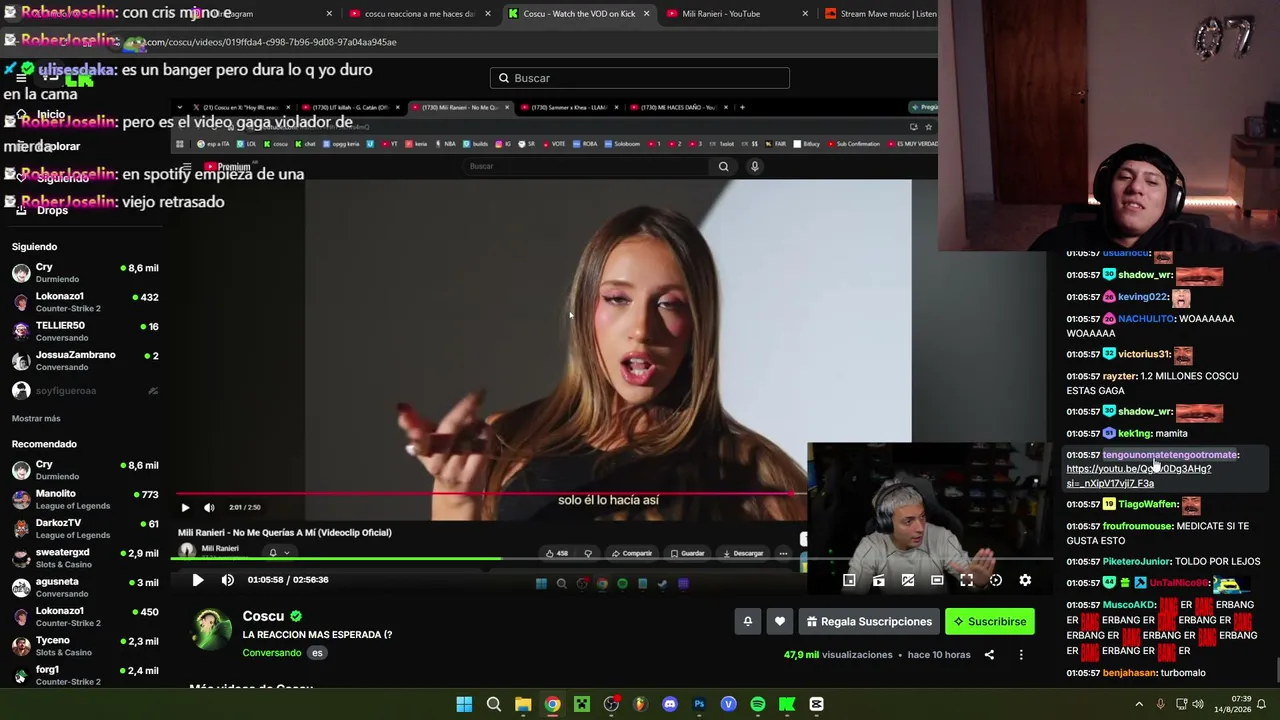Viewport: 1280px width, 720px height.
Task: Open JossuaZambrano channel in the sidebar
Action: tap(84, 360)
